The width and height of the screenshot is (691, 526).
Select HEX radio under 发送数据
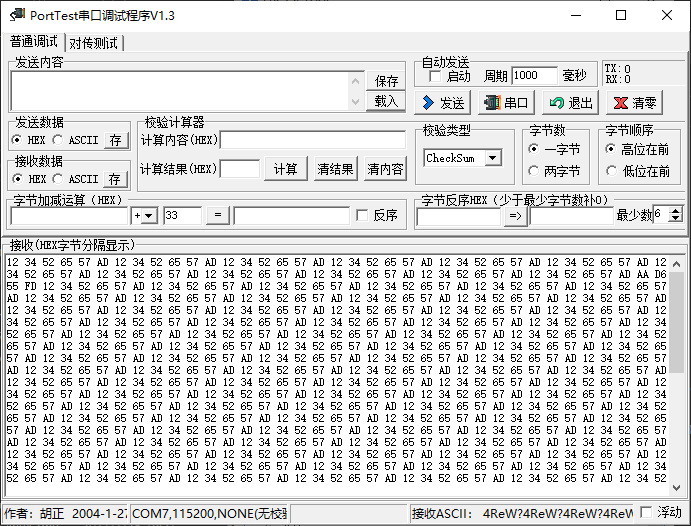[17, 140]
